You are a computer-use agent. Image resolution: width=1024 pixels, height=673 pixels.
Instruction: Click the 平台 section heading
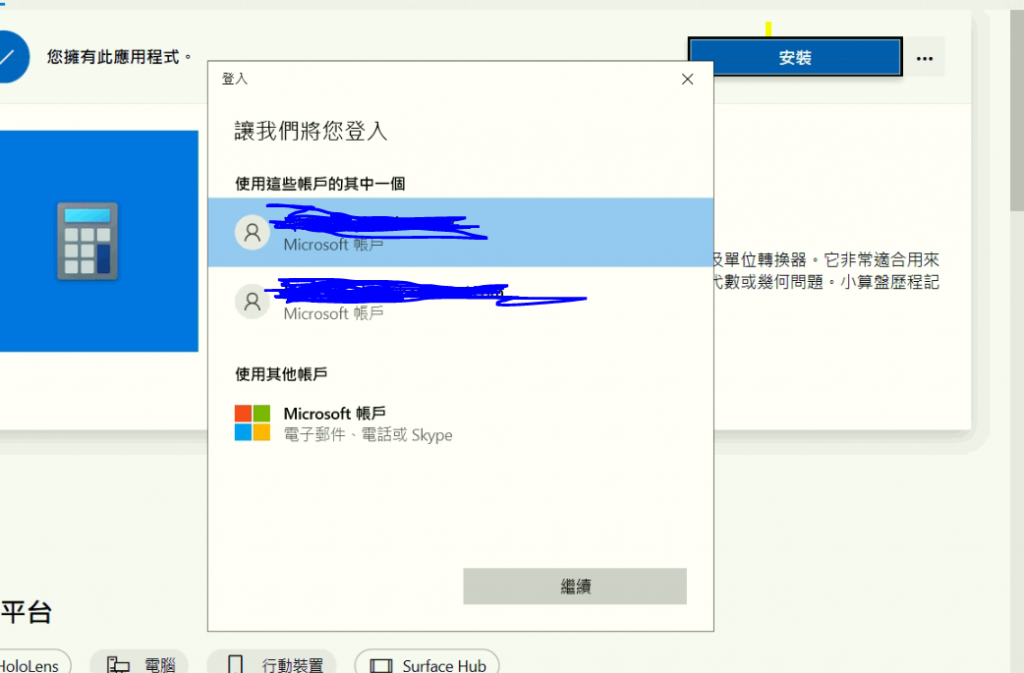pos(26,612)
